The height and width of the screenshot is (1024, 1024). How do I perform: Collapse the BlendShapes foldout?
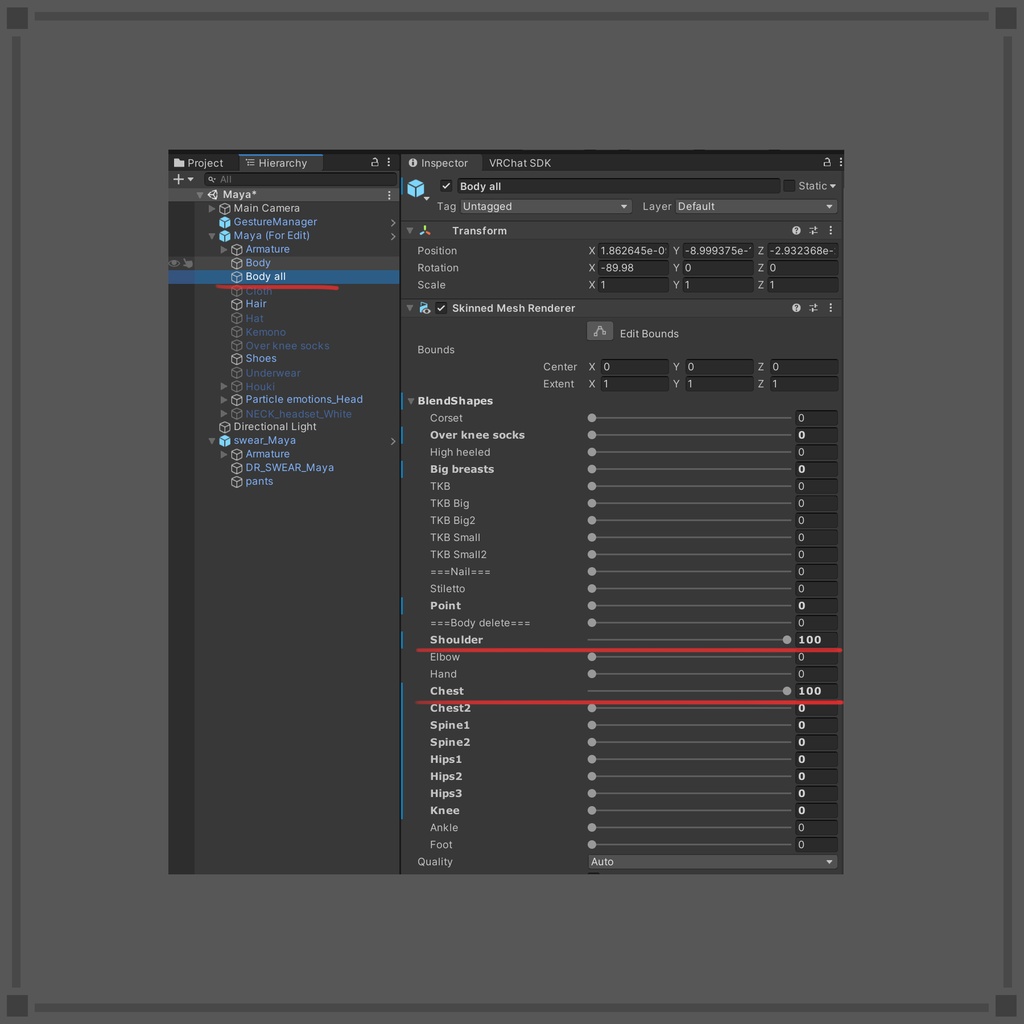coord(411,401)
